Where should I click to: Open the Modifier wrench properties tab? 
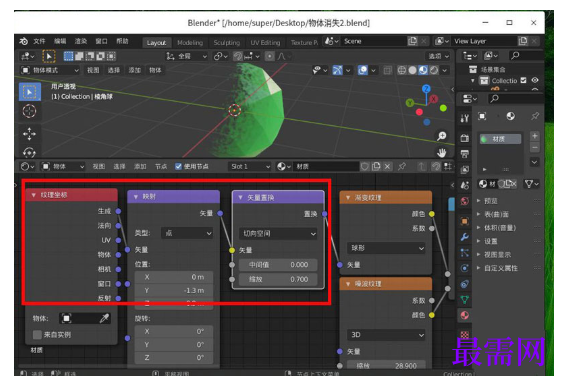[x=465, y=237]
